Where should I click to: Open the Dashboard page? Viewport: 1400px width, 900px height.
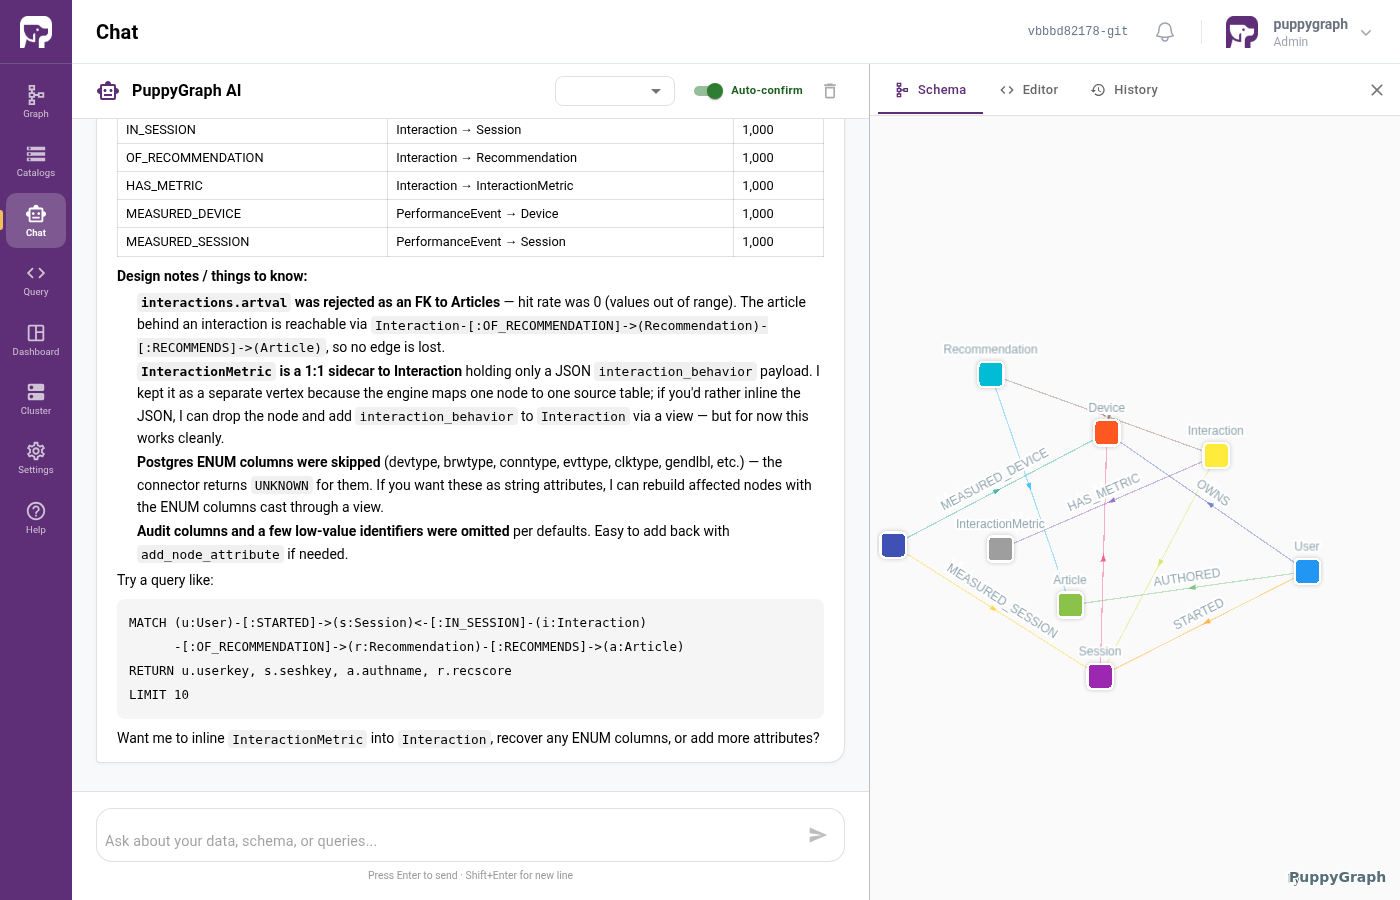(36, 339)
